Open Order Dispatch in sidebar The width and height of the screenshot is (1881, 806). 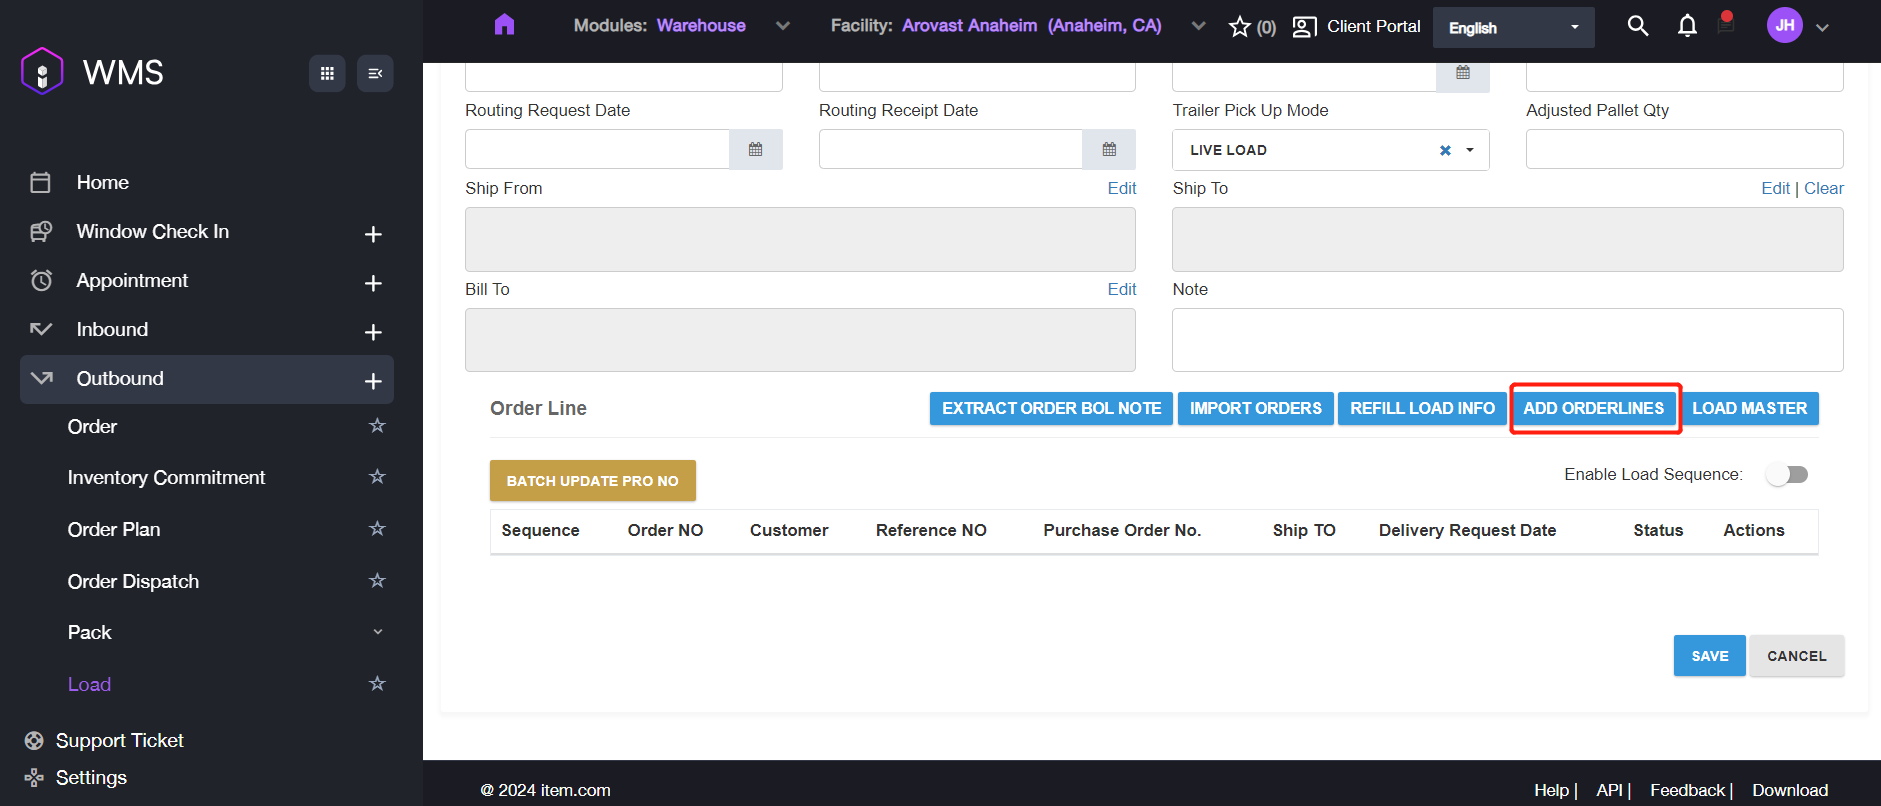point(133,581)
